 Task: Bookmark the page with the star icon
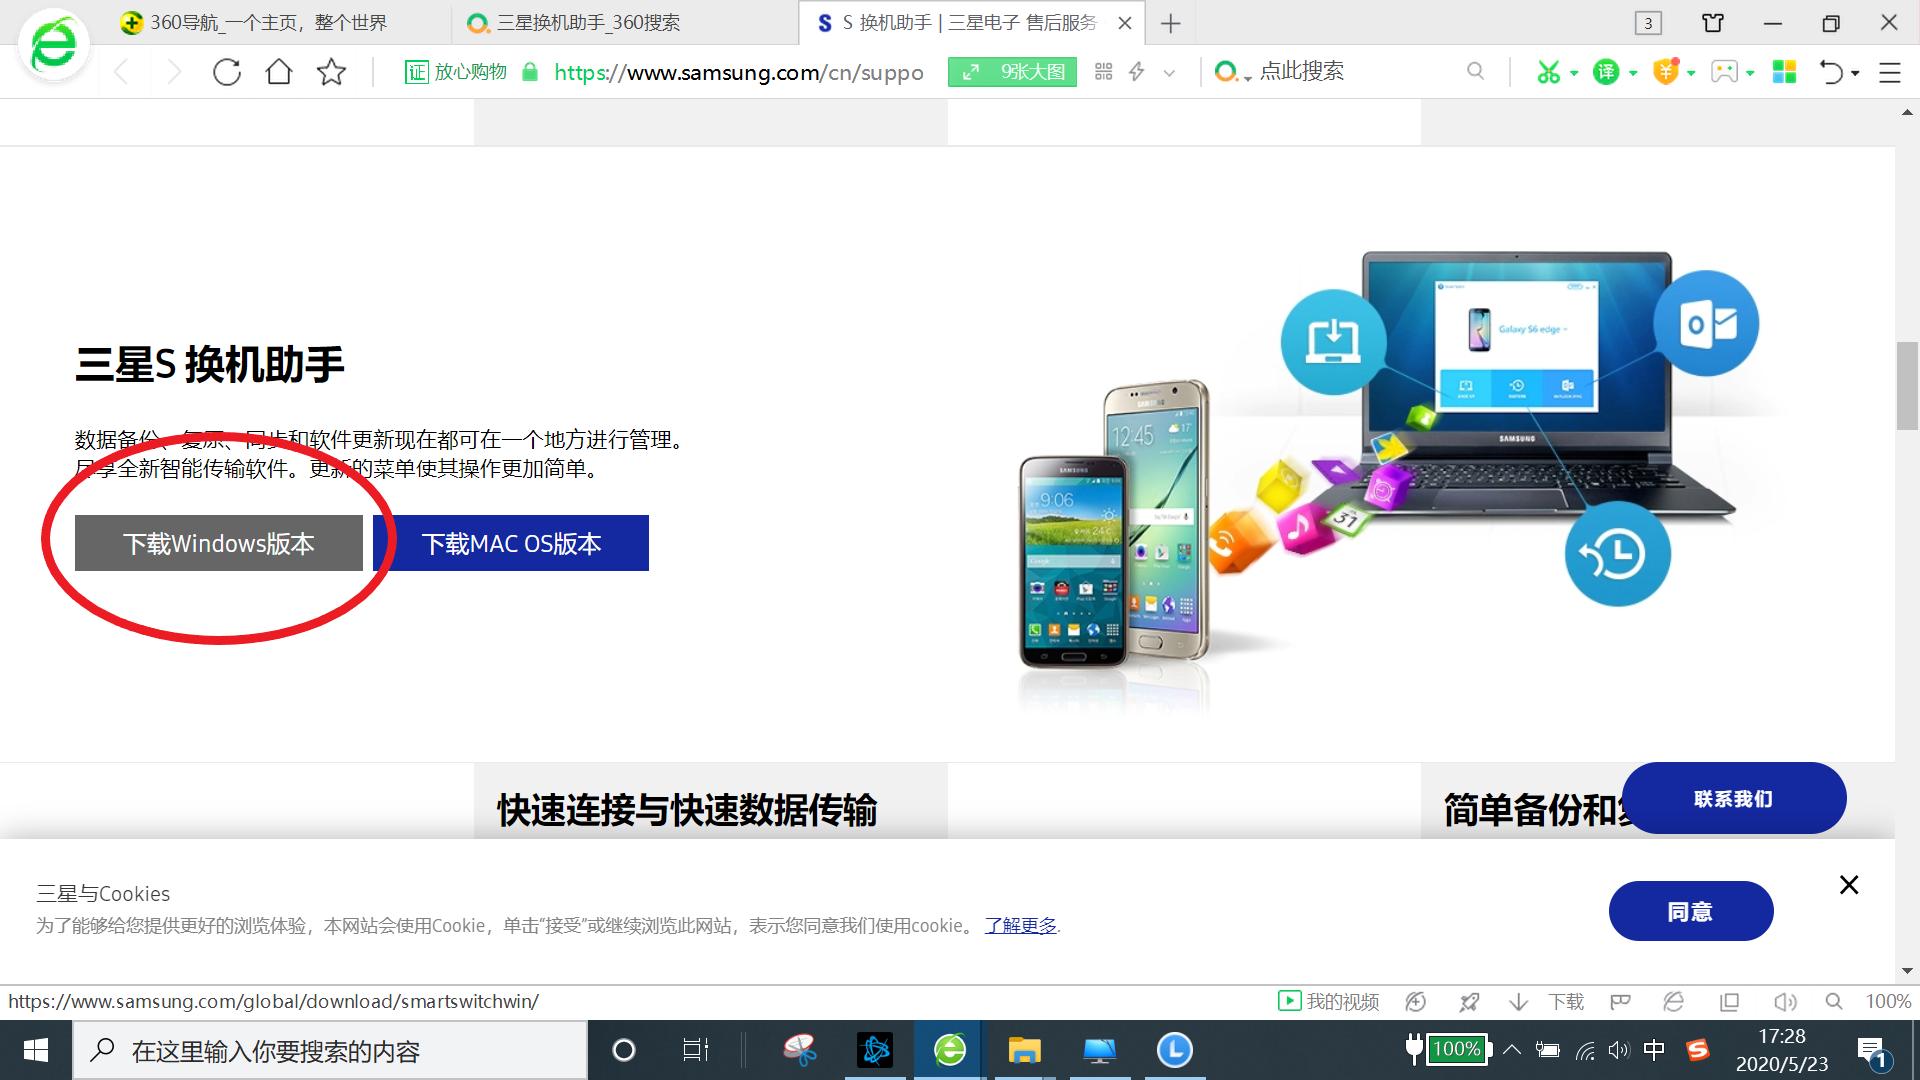coord(332,72)
